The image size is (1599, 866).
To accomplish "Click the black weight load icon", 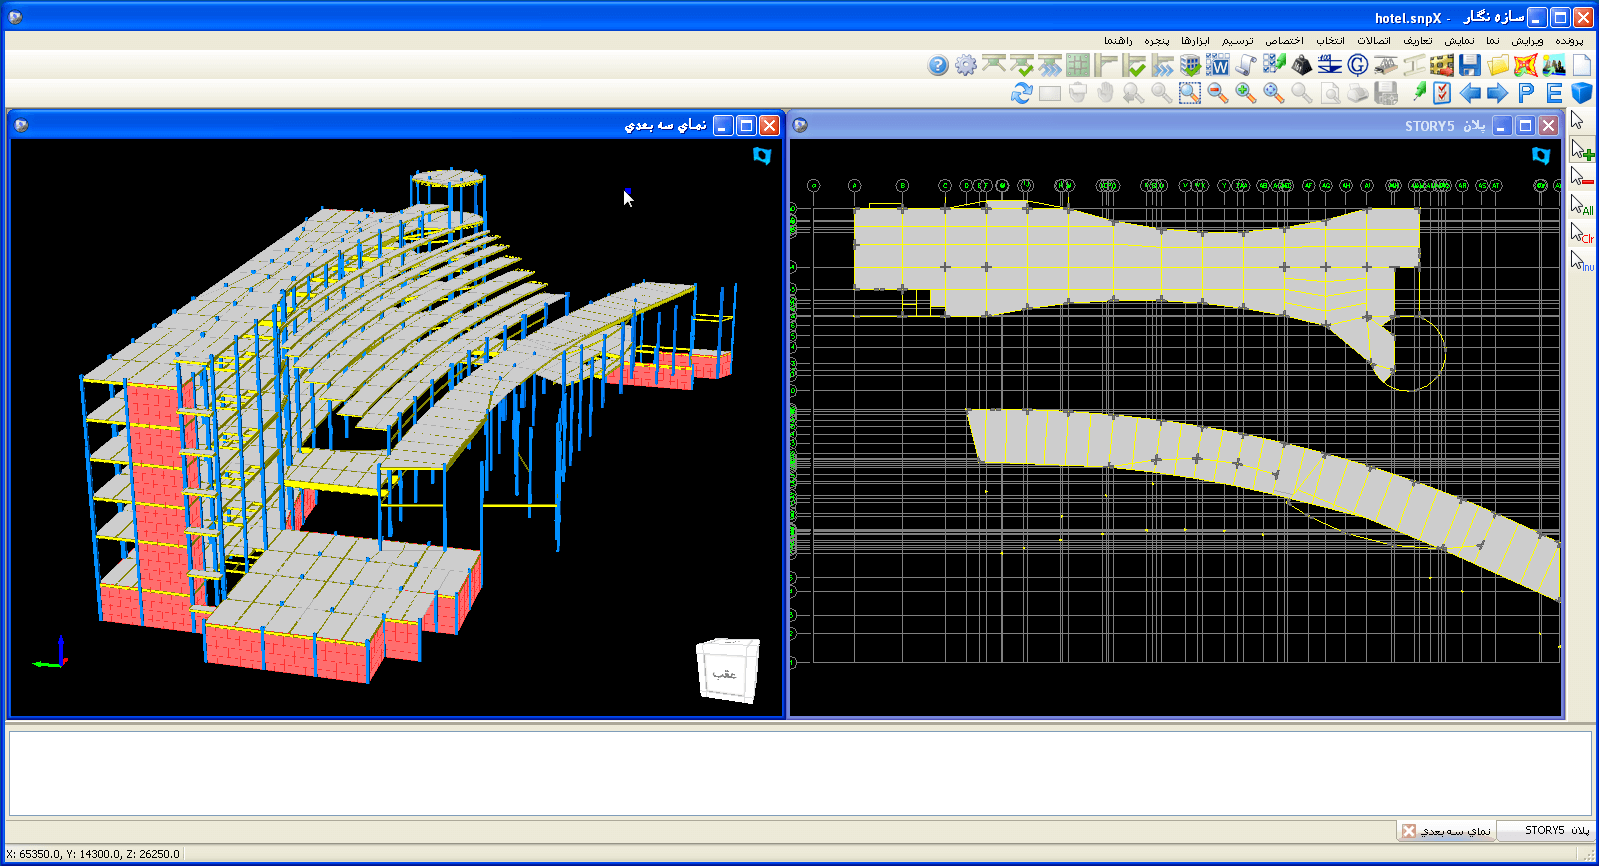I will click(x=1301, y=66).
